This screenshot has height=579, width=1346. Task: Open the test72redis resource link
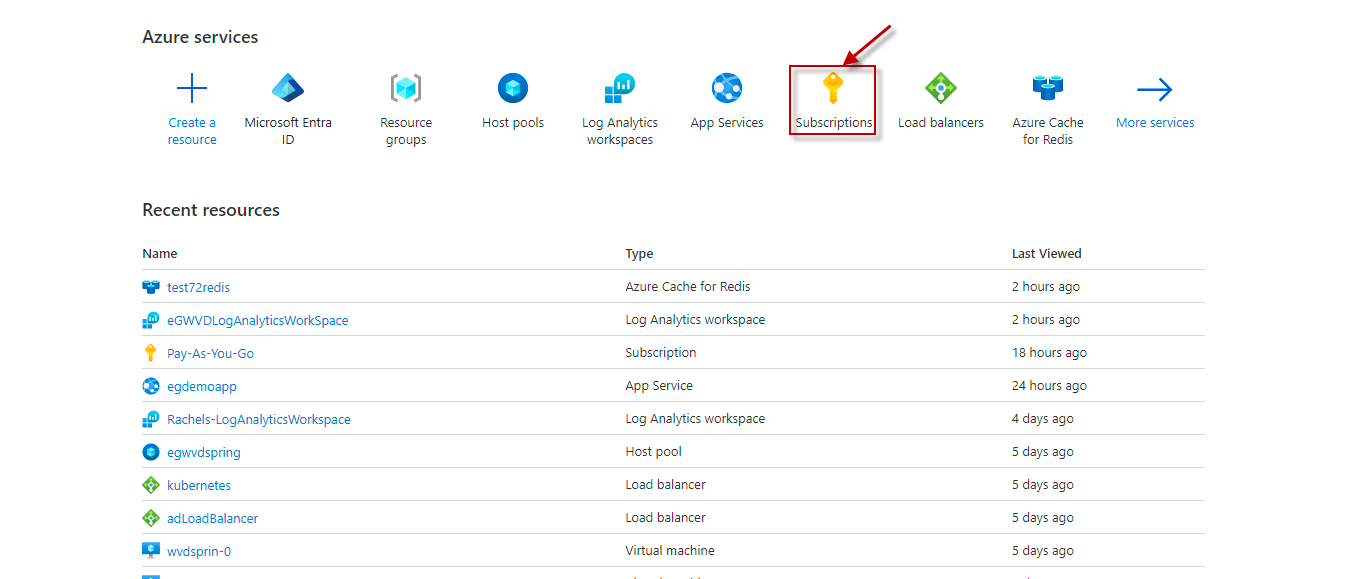click(198, 287)
